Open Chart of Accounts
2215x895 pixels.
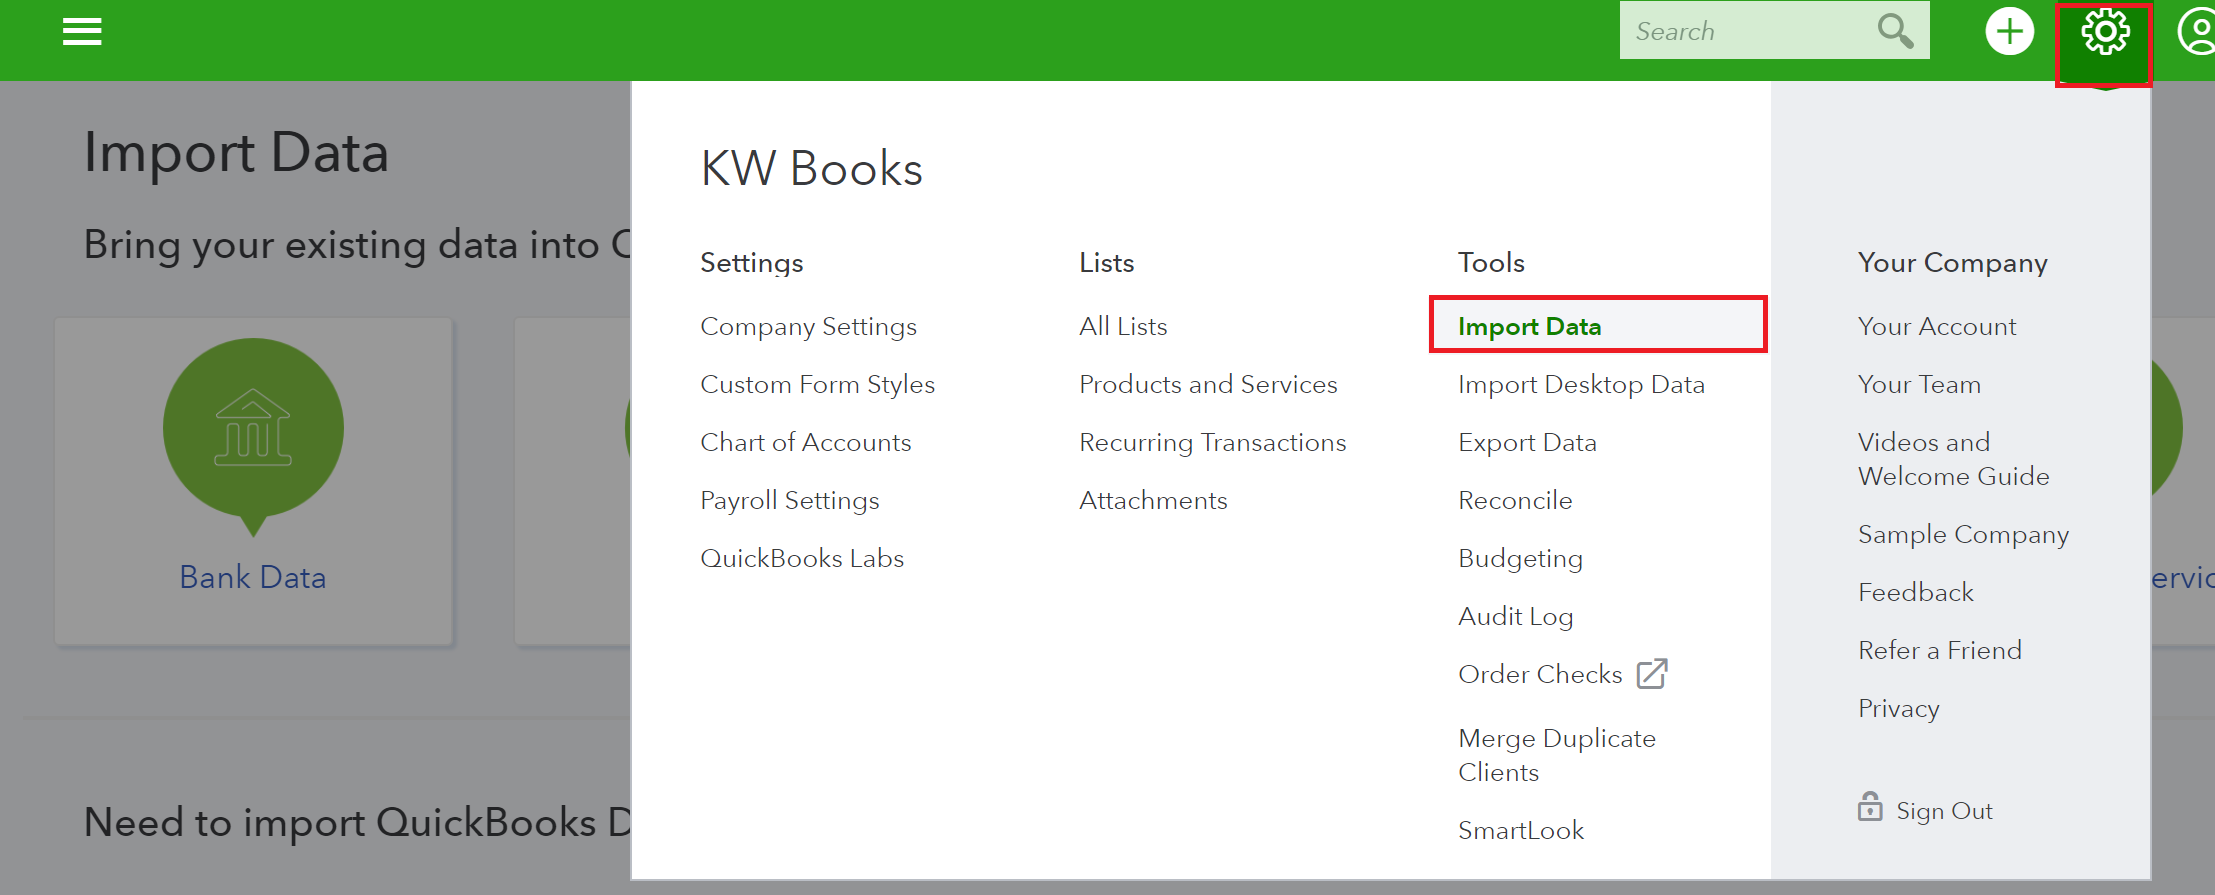805,442
